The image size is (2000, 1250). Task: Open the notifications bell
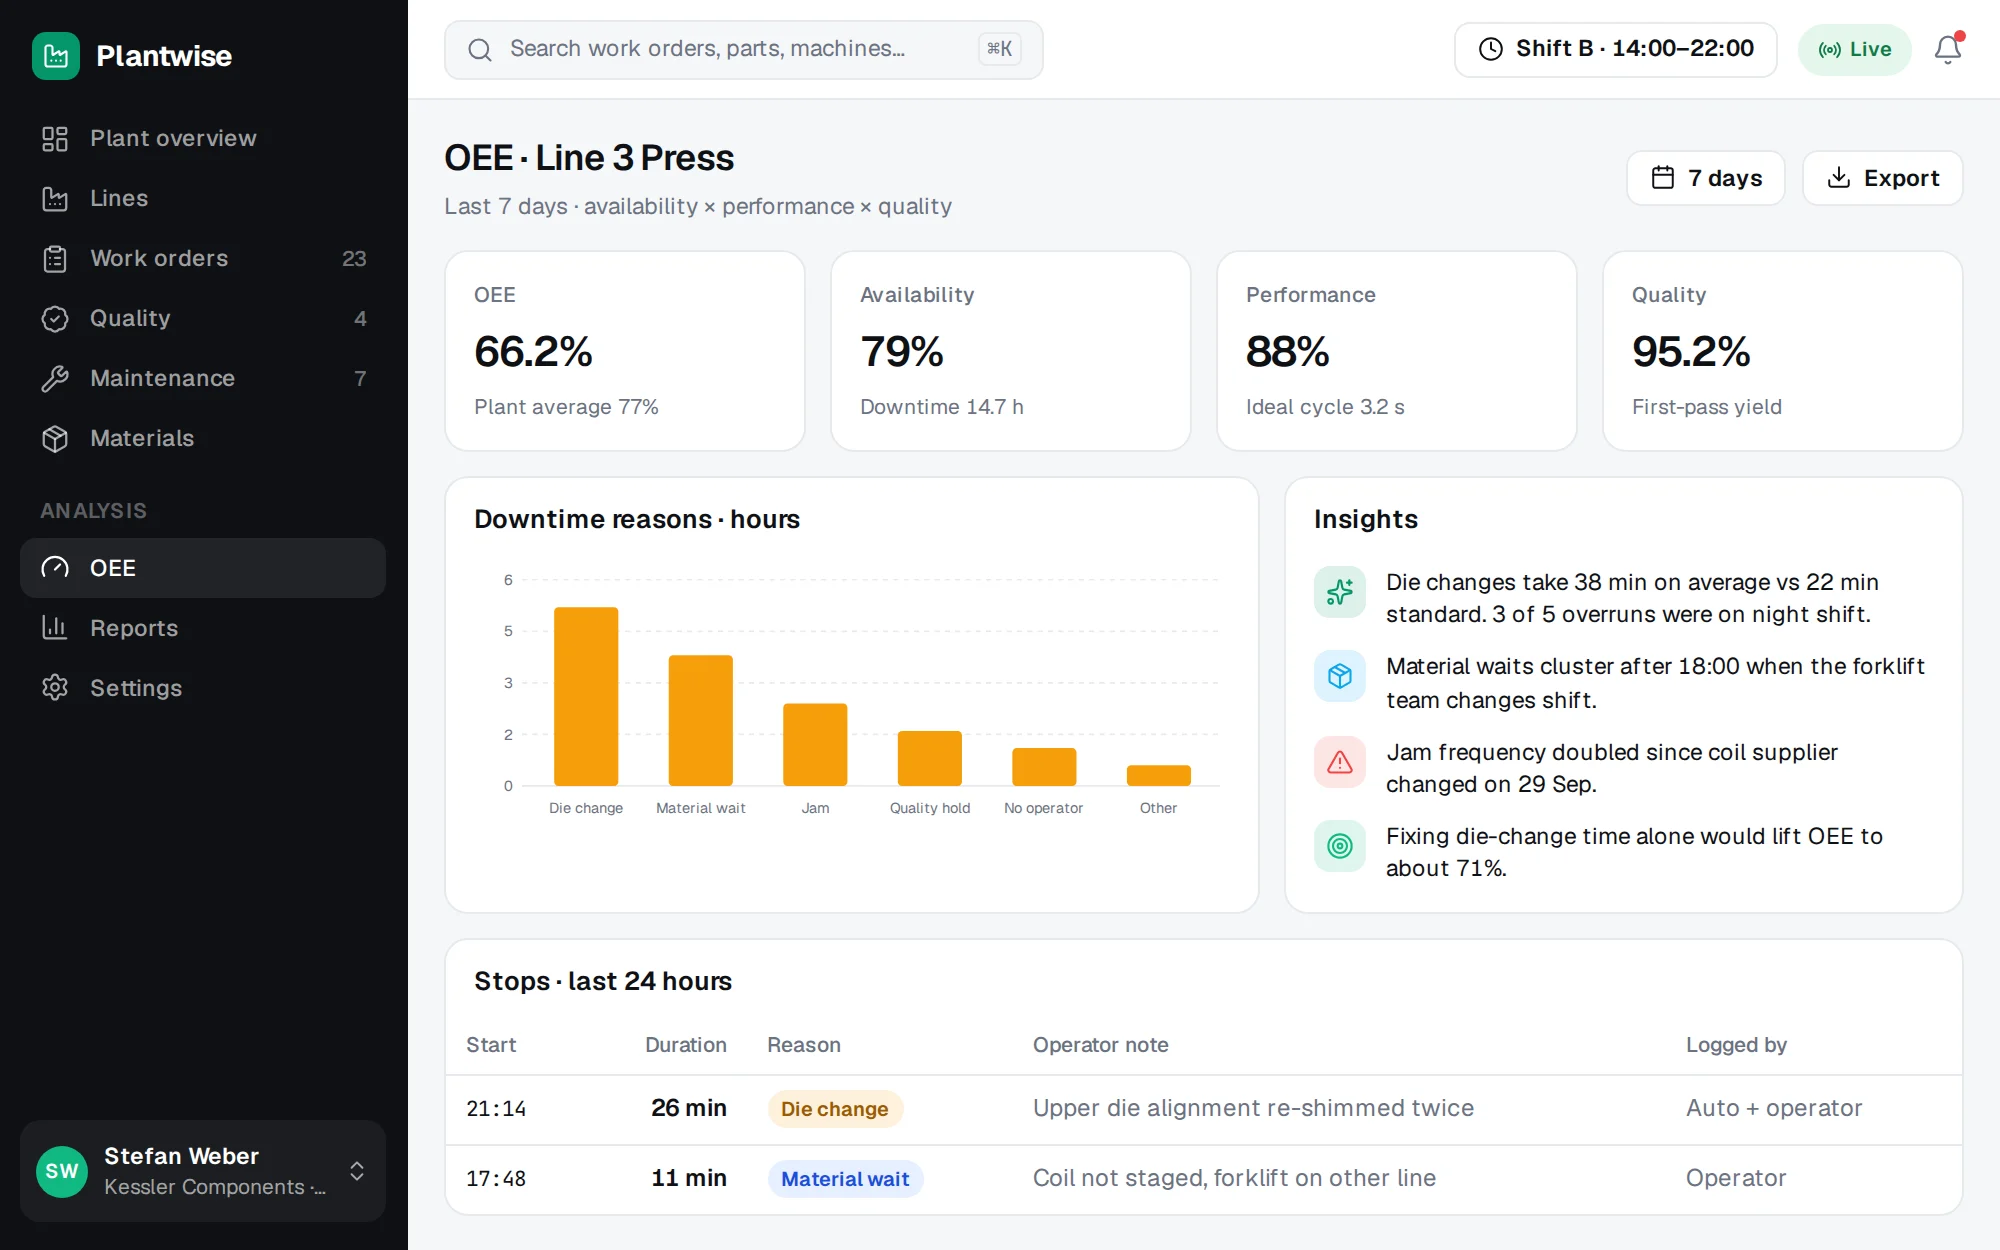click(1947, 49)
